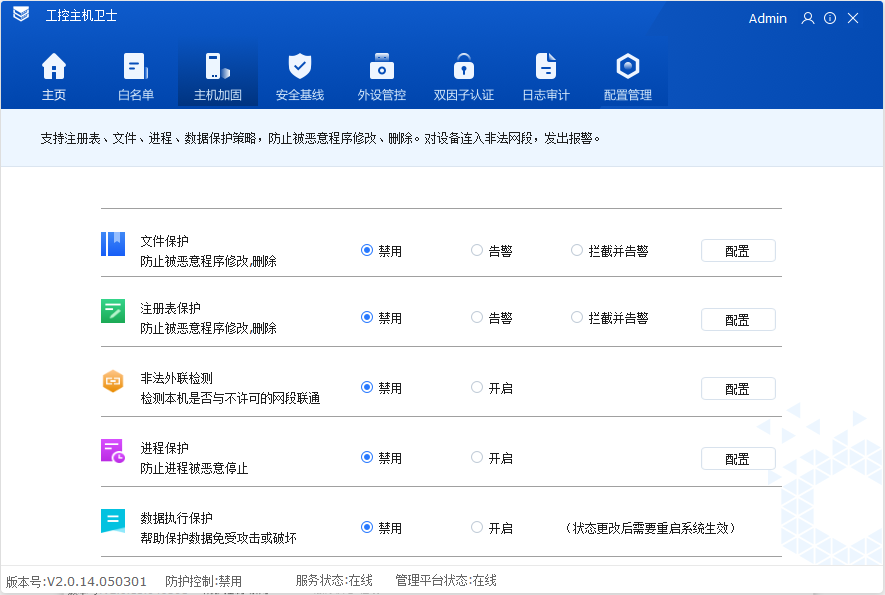Click the 外设管控 peripheral control icon
The width and height of the screenshot is (885, 595).
[381, 68]
